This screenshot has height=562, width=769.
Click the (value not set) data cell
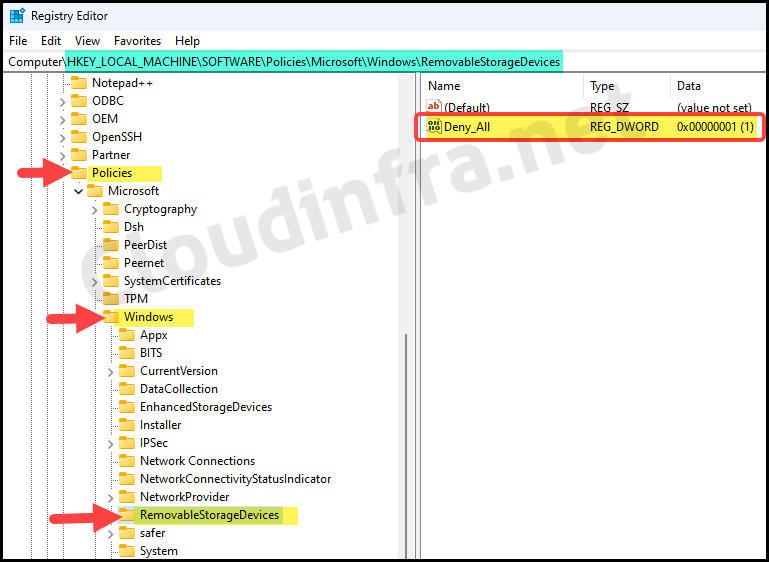pos(714,107)
